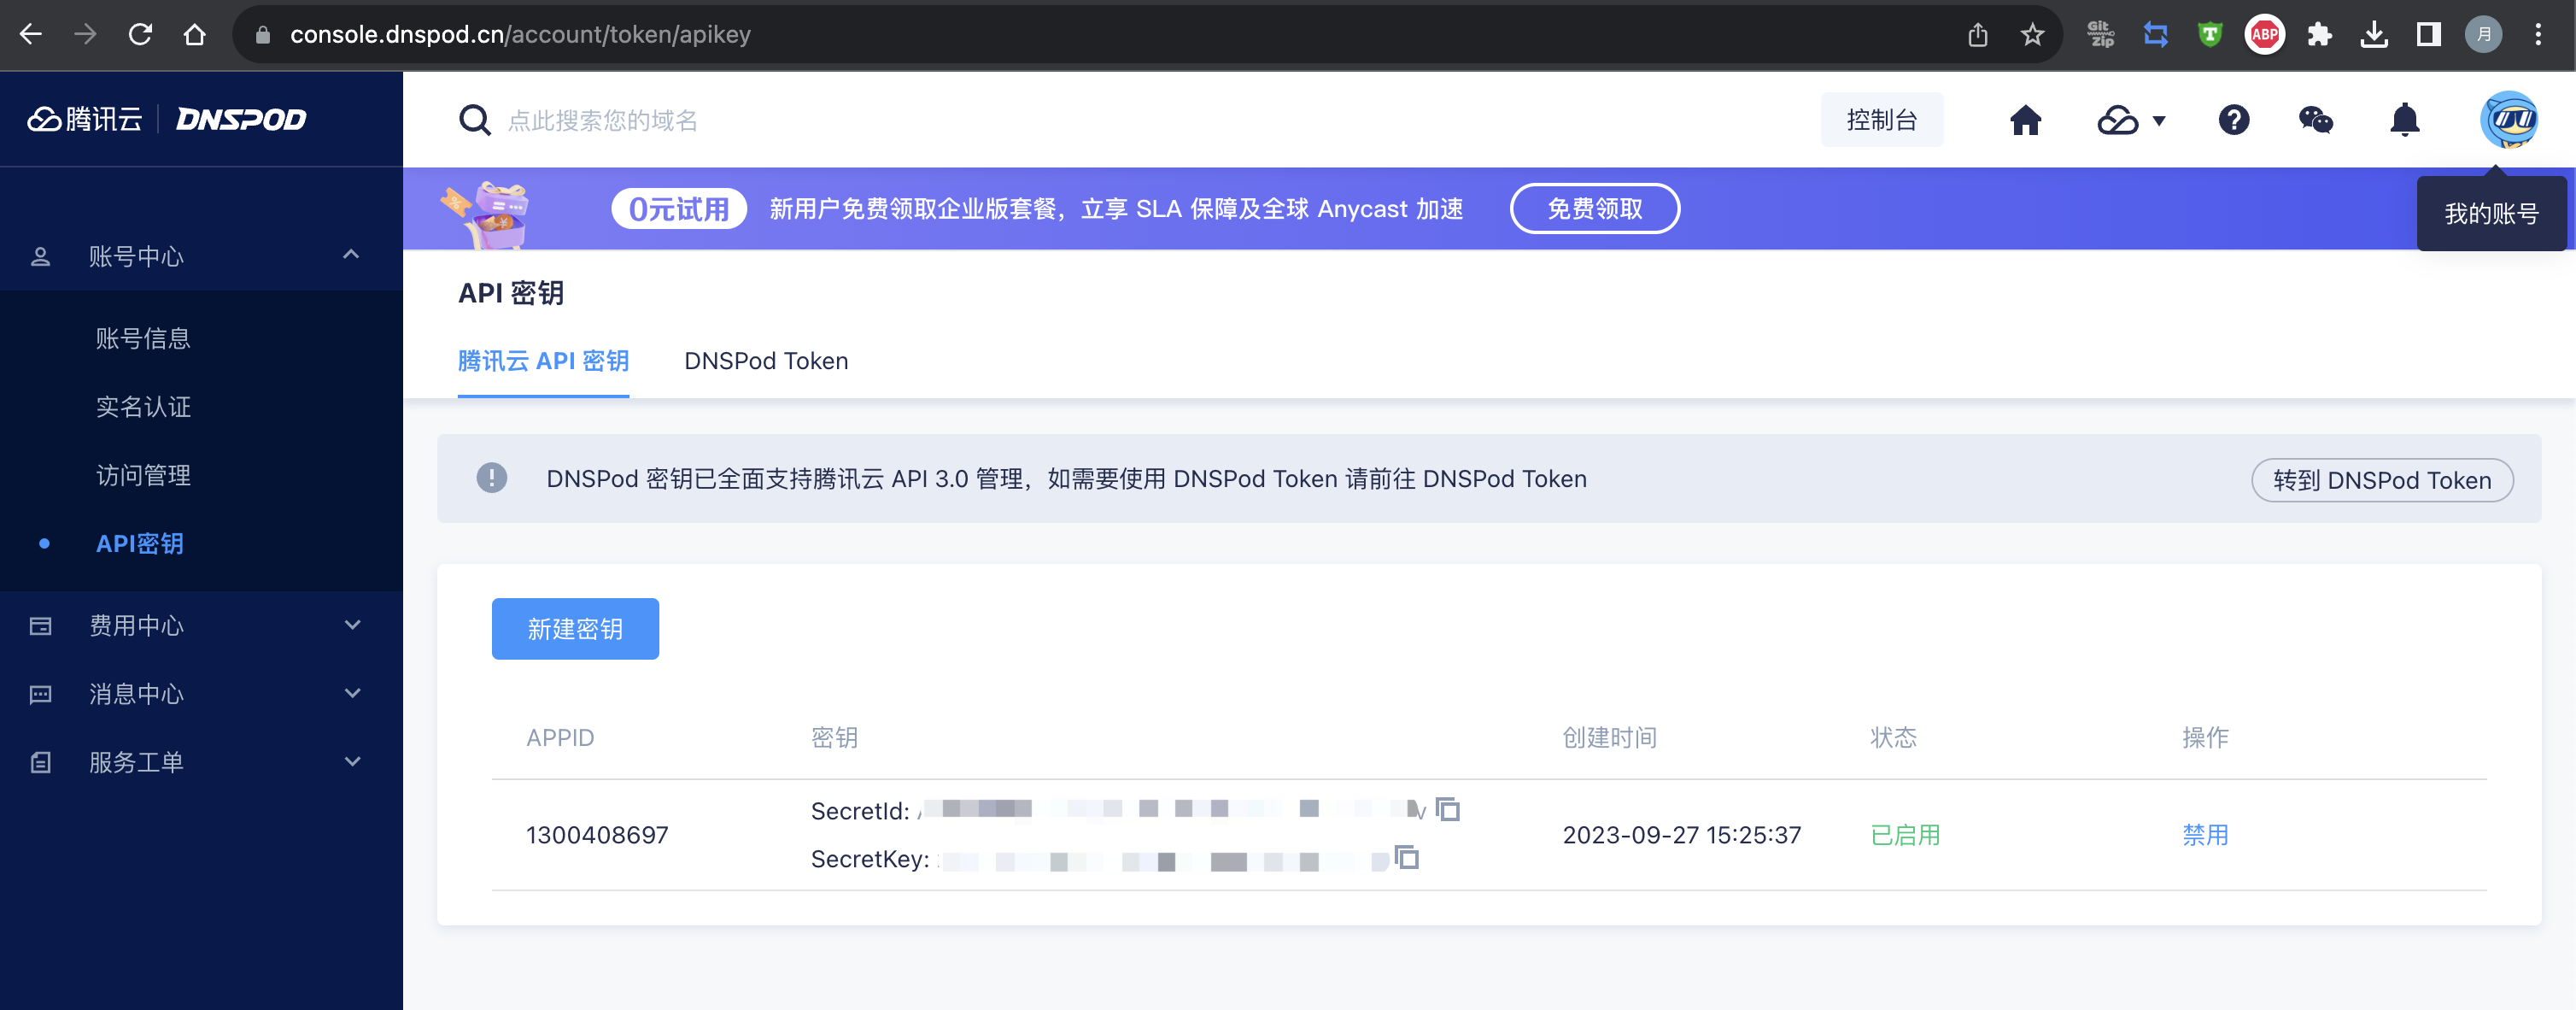This screenshot has height=1010, width=2576.
Task: Click the 转到 DNSPod Token button
Action: click(2381, 480)
